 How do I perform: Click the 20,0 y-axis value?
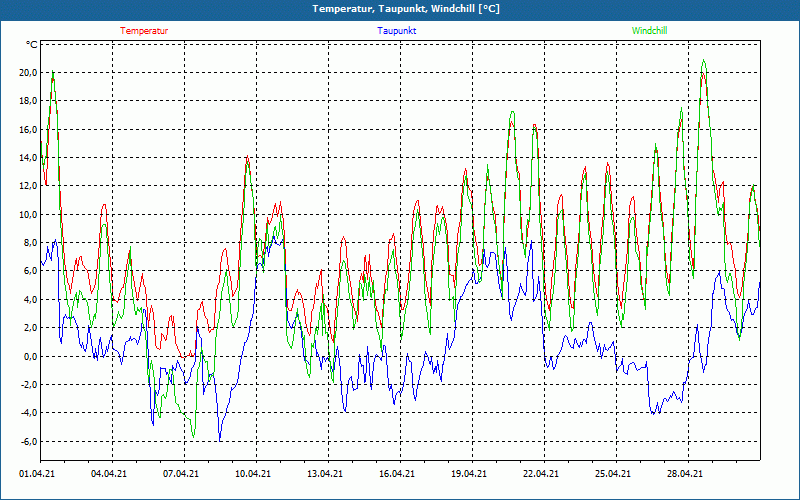click(x=28, y=72)
